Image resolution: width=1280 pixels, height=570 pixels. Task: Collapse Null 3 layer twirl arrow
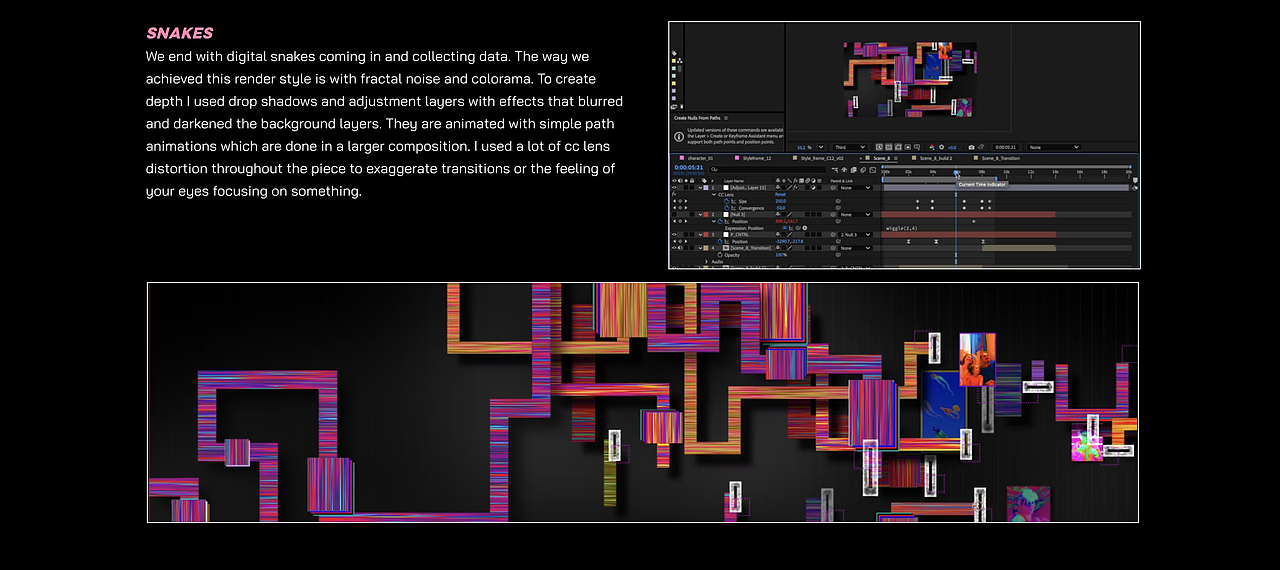pyautogui.click(x=700, y=214)
